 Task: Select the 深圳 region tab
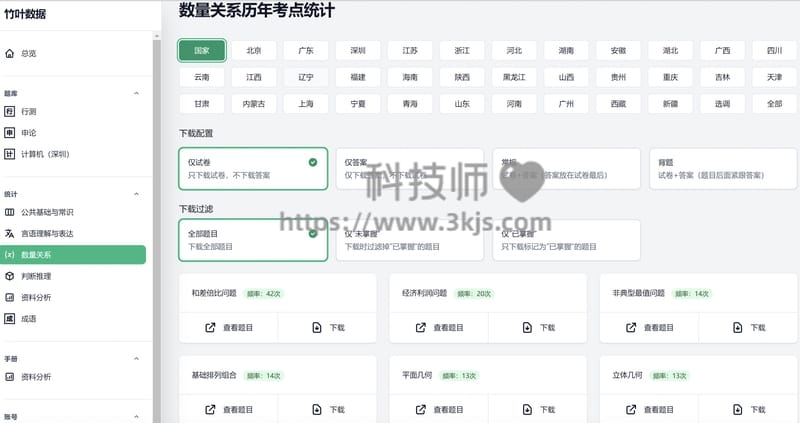point(358,51)
